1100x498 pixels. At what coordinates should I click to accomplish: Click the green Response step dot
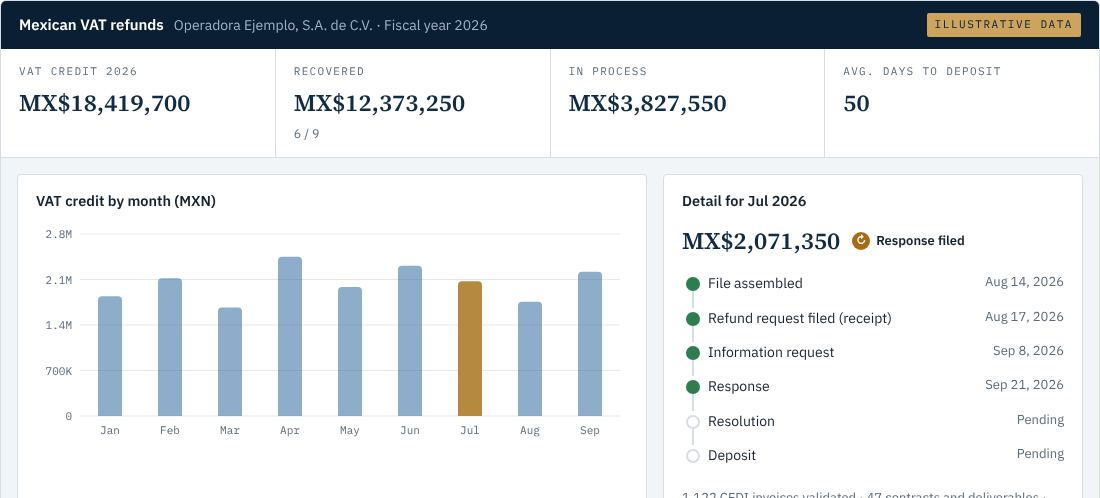coord(692,387)
